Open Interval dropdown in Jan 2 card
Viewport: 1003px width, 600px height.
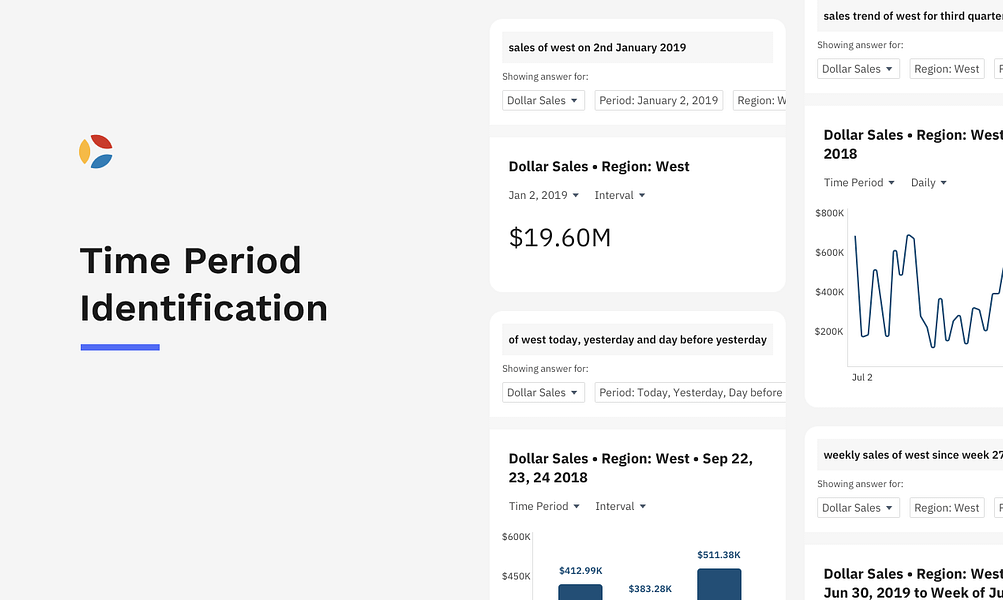pos(620,195)
